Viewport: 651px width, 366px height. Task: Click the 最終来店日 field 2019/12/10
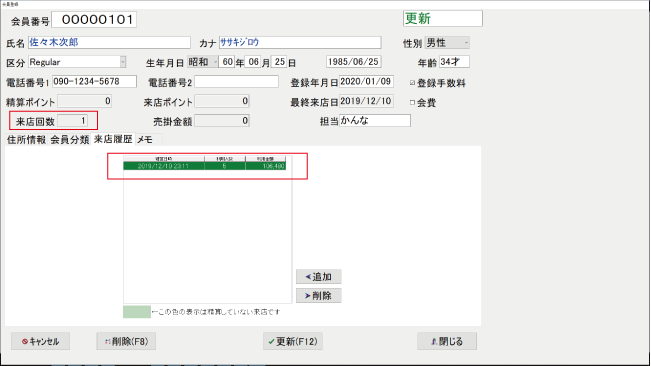(x=366, y=101)
